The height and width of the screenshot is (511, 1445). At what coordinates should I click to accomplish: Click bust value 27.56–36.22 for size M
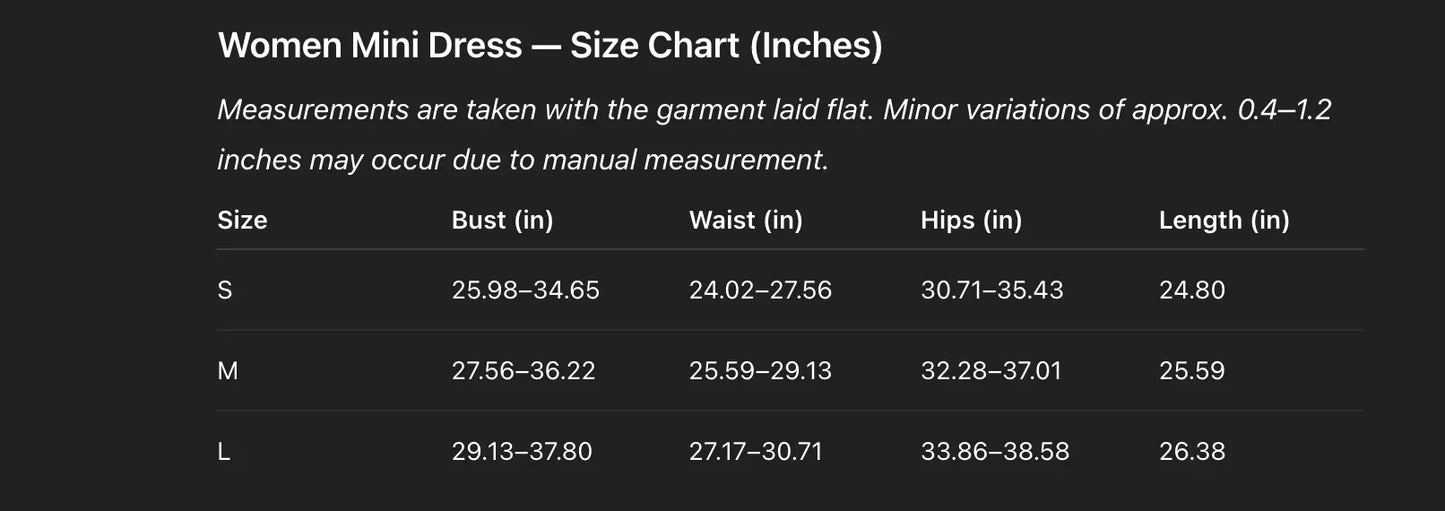click(523, 371)
